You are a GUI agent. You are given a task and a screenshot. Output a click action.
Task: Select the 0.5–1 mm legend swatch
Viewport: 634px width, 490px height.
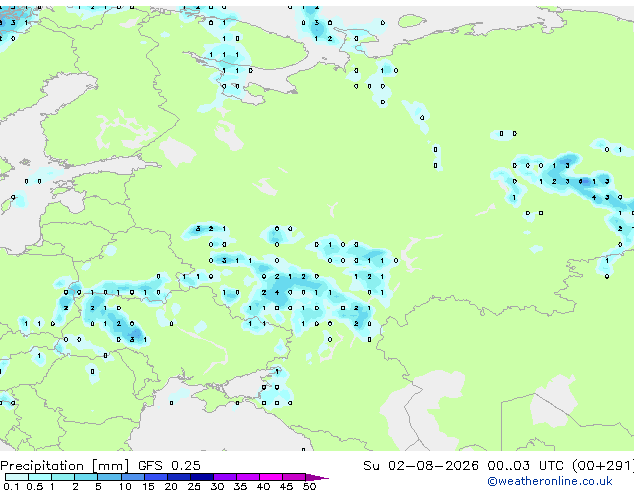point(40,477)
